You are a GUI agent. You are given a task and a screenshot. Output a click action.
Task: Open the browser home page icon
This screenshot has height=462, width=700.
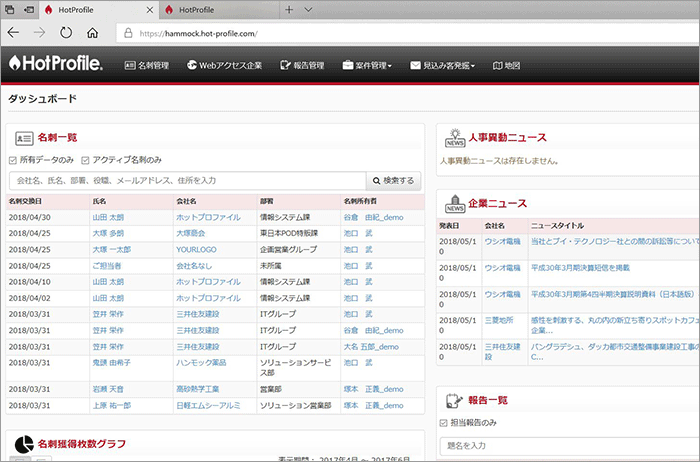point(92,33)
